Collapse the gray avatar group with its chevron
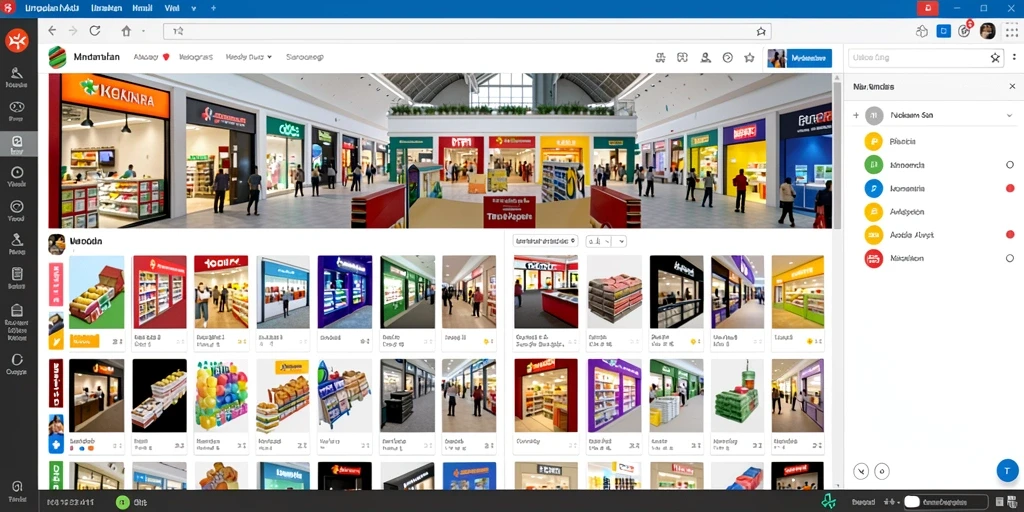 coord(1010,116)
